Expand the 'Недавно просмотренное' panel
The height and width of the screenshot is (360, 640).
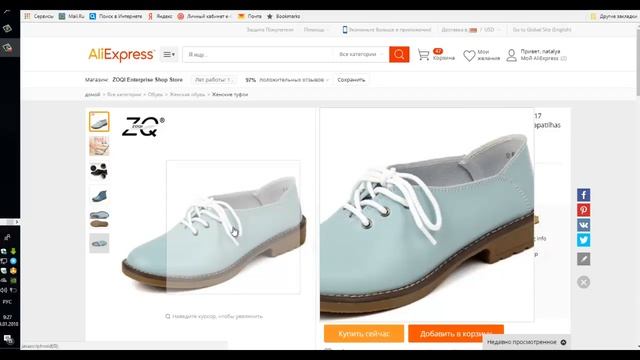pos(527,342)
